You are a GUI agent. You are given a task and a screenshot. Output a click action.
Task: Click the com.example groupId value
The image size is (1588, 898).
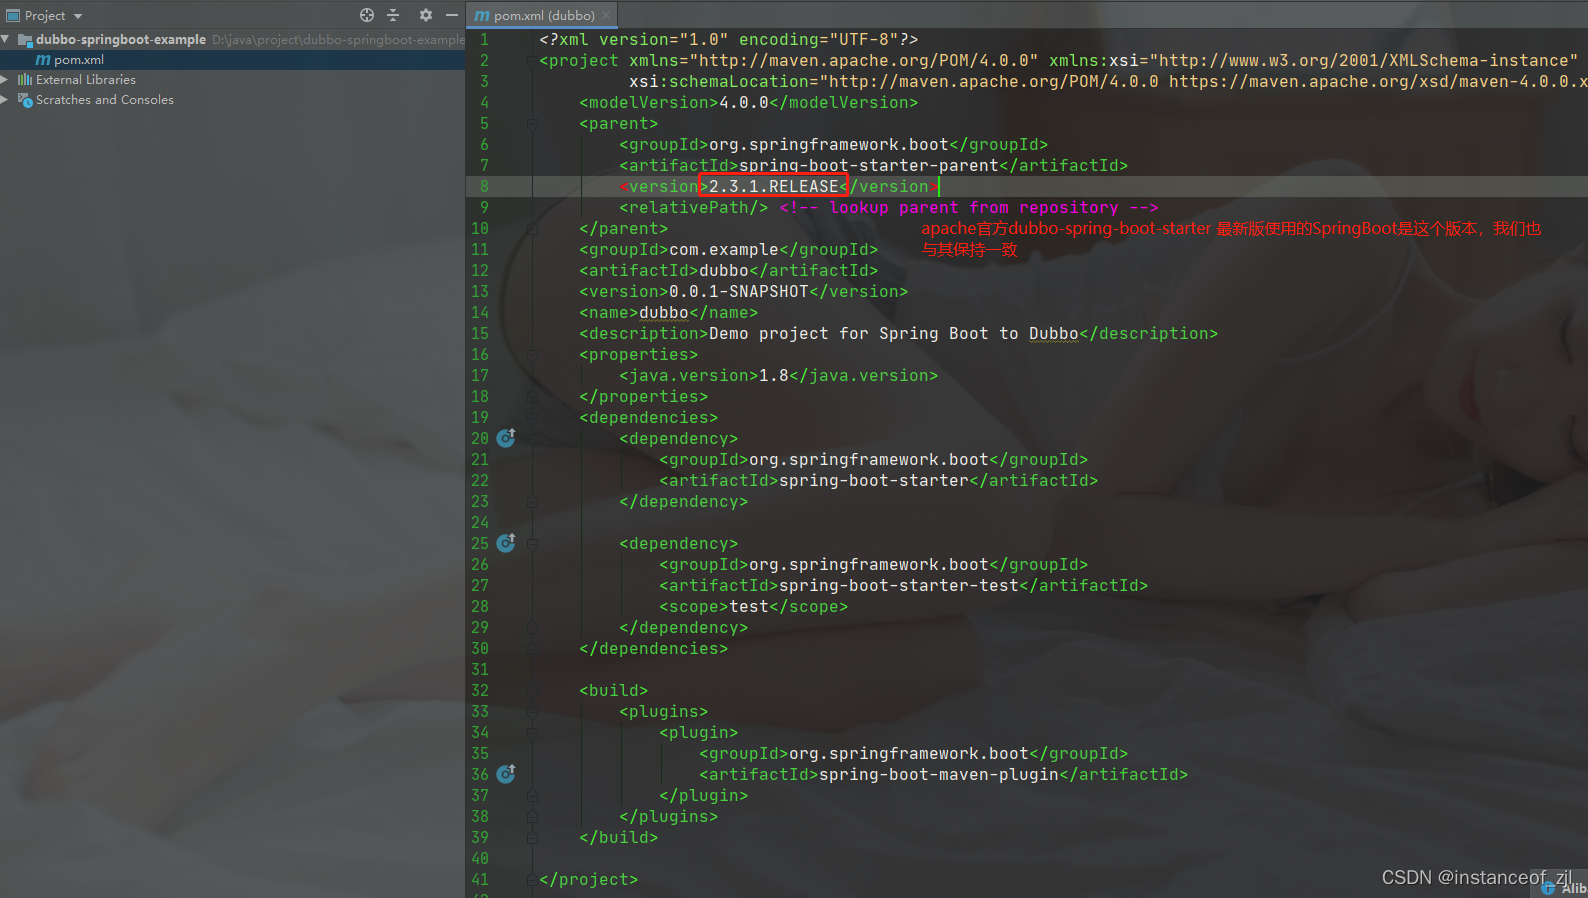coord(724,249)
